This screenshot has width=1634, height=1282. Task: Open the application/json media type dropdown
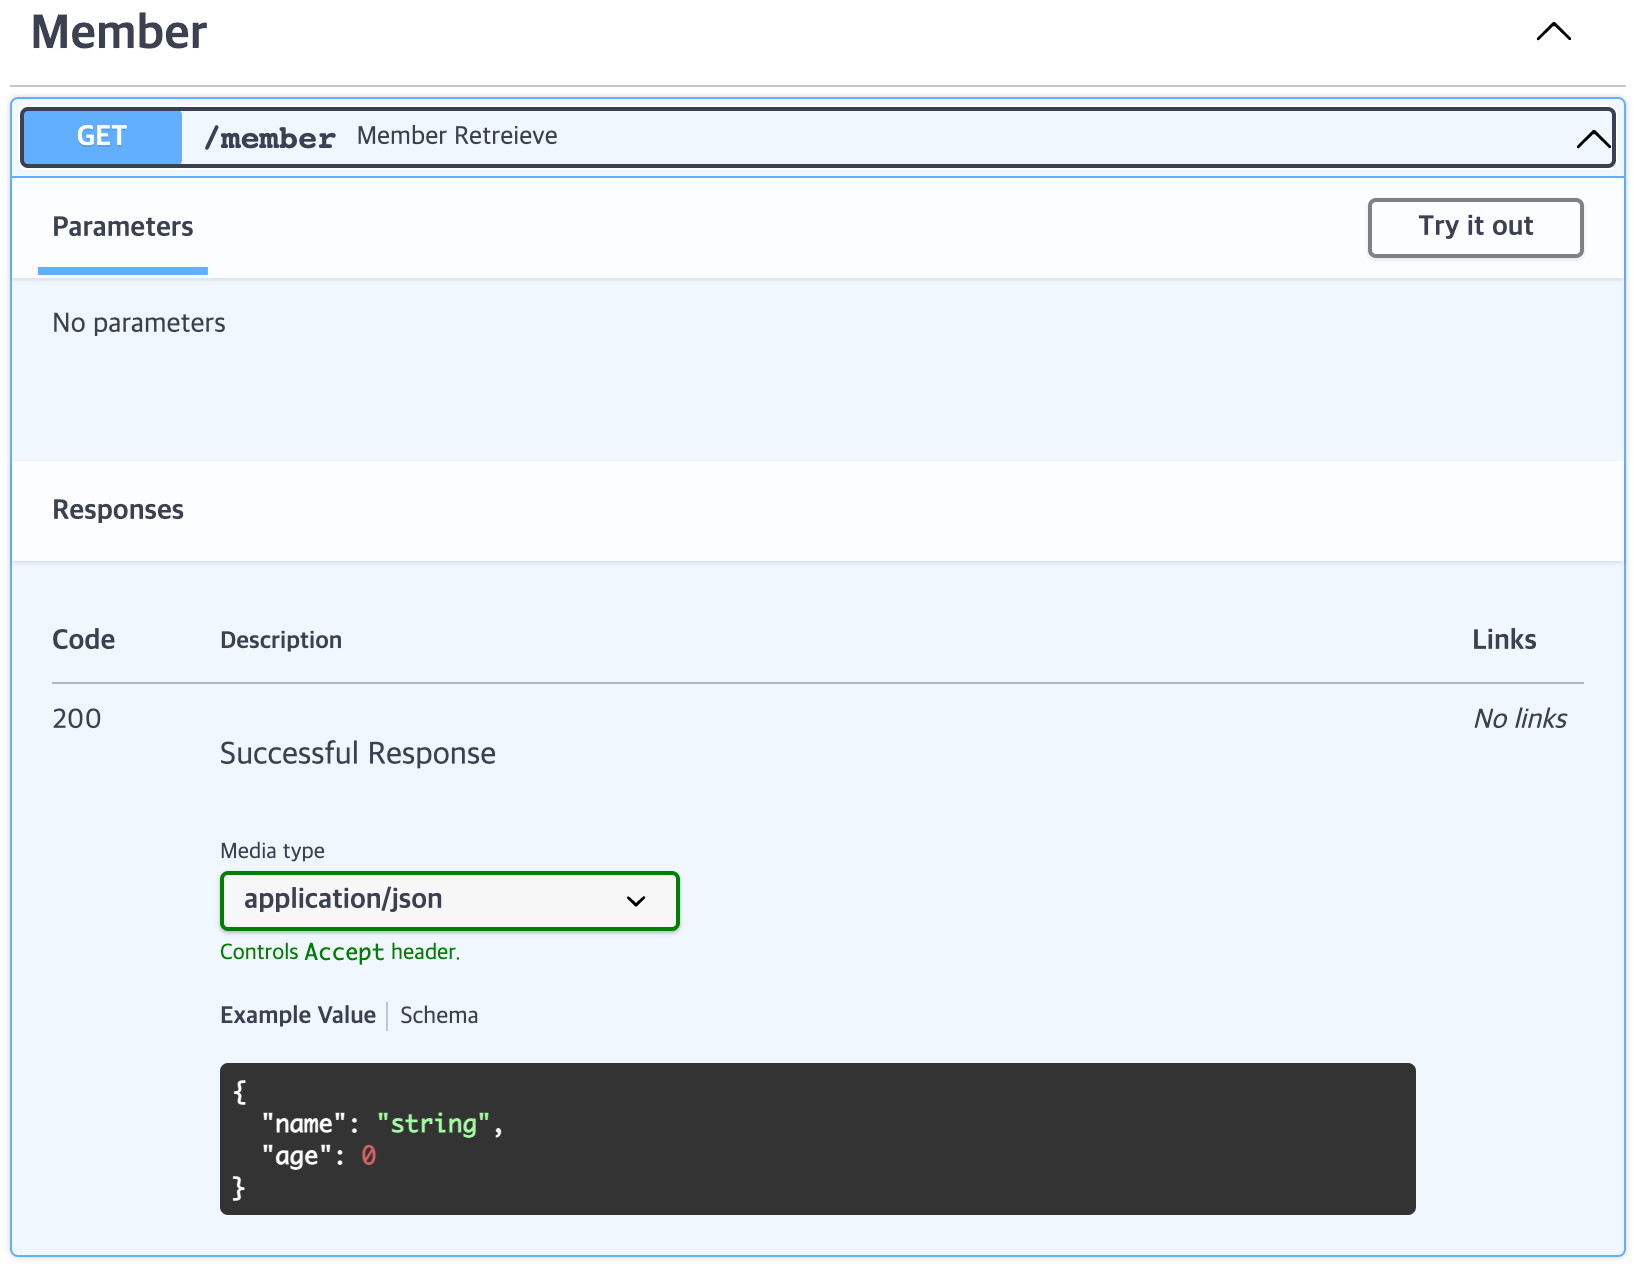tap(449, 900)
